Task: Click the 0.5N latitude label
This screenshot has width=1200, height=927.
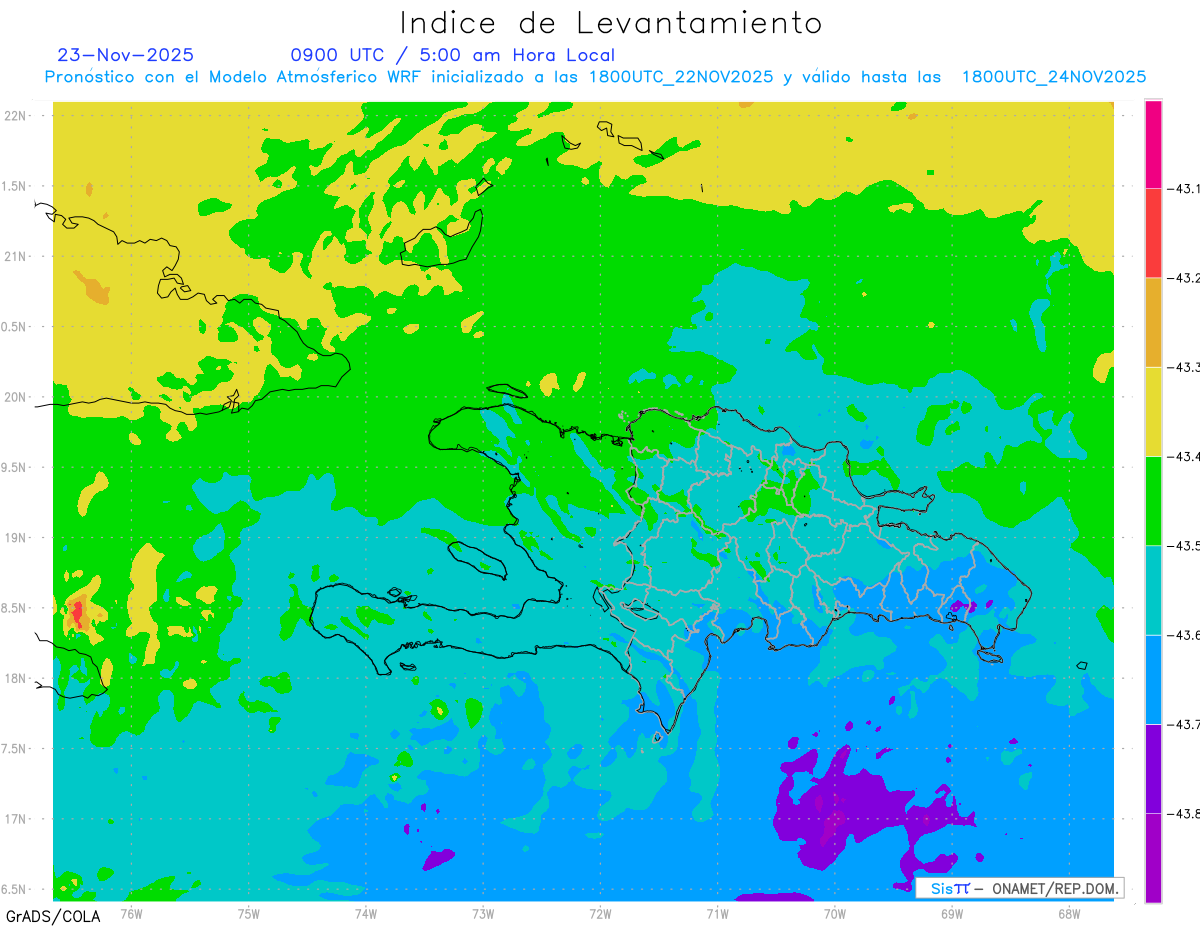Action: pos(15,327)
